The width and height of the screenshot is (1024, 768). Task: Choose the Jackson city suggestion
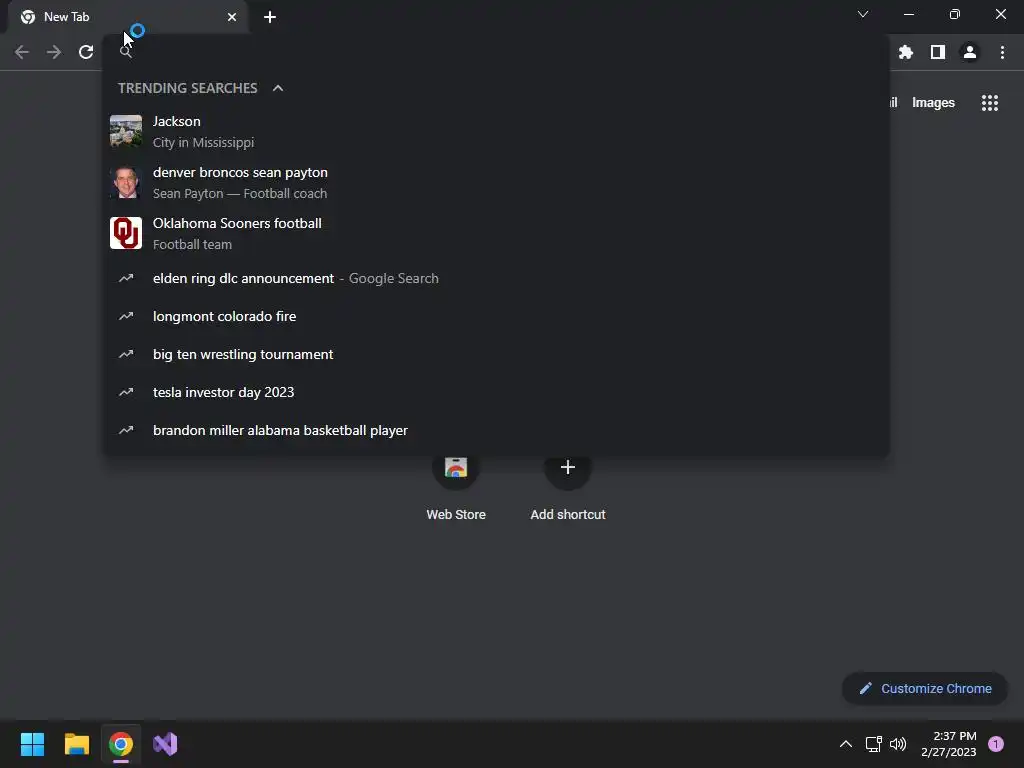[496, 131]
